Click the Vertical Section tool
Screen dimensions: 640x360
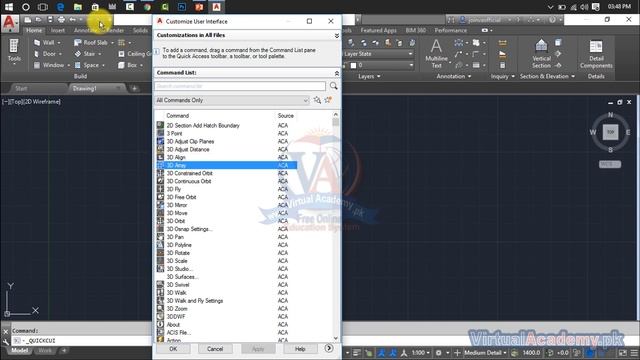click(541, 53)
